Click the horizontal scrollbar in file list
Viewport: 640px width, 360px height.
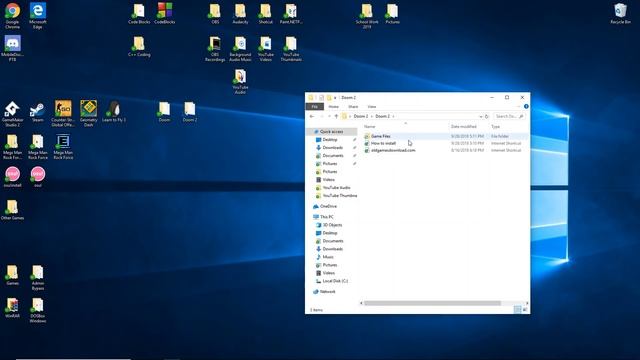432,303
